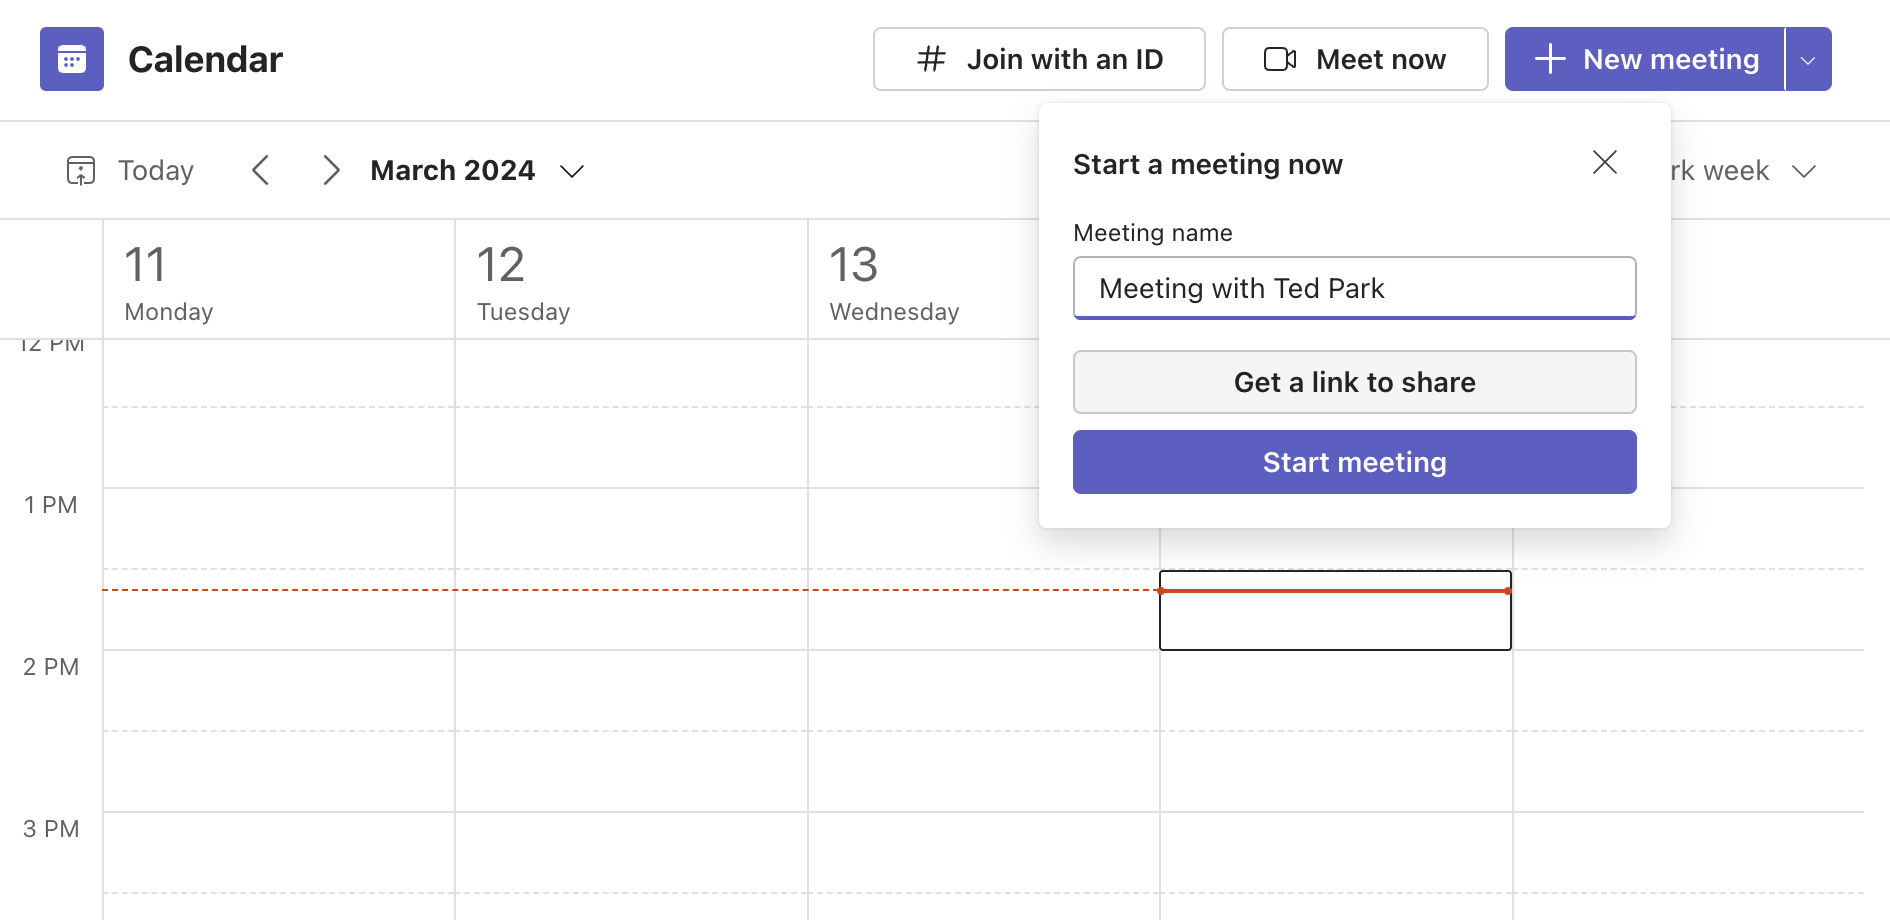Select the highlighted Thursday time slot

pos(1335,610)
